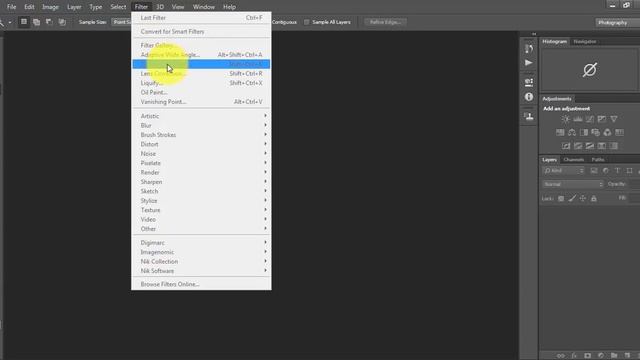Open the tool preset picker arrow

pos(9,22)
